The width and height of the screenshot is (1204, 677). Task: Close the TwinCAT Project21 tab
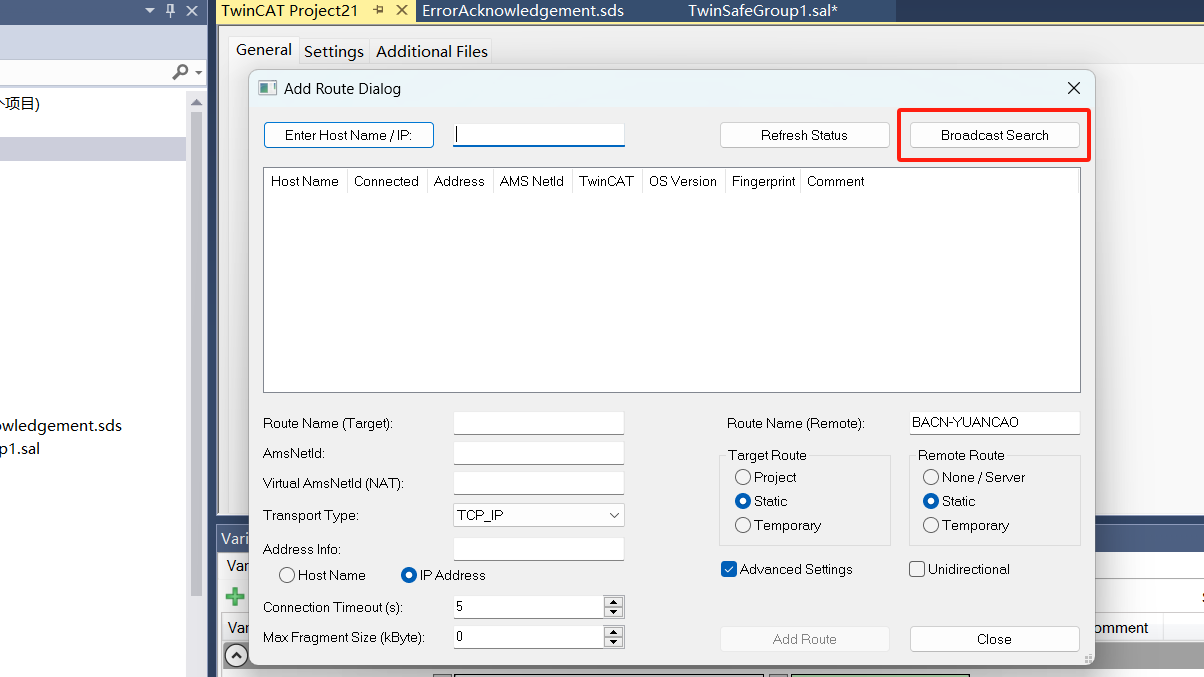point(401,11)
